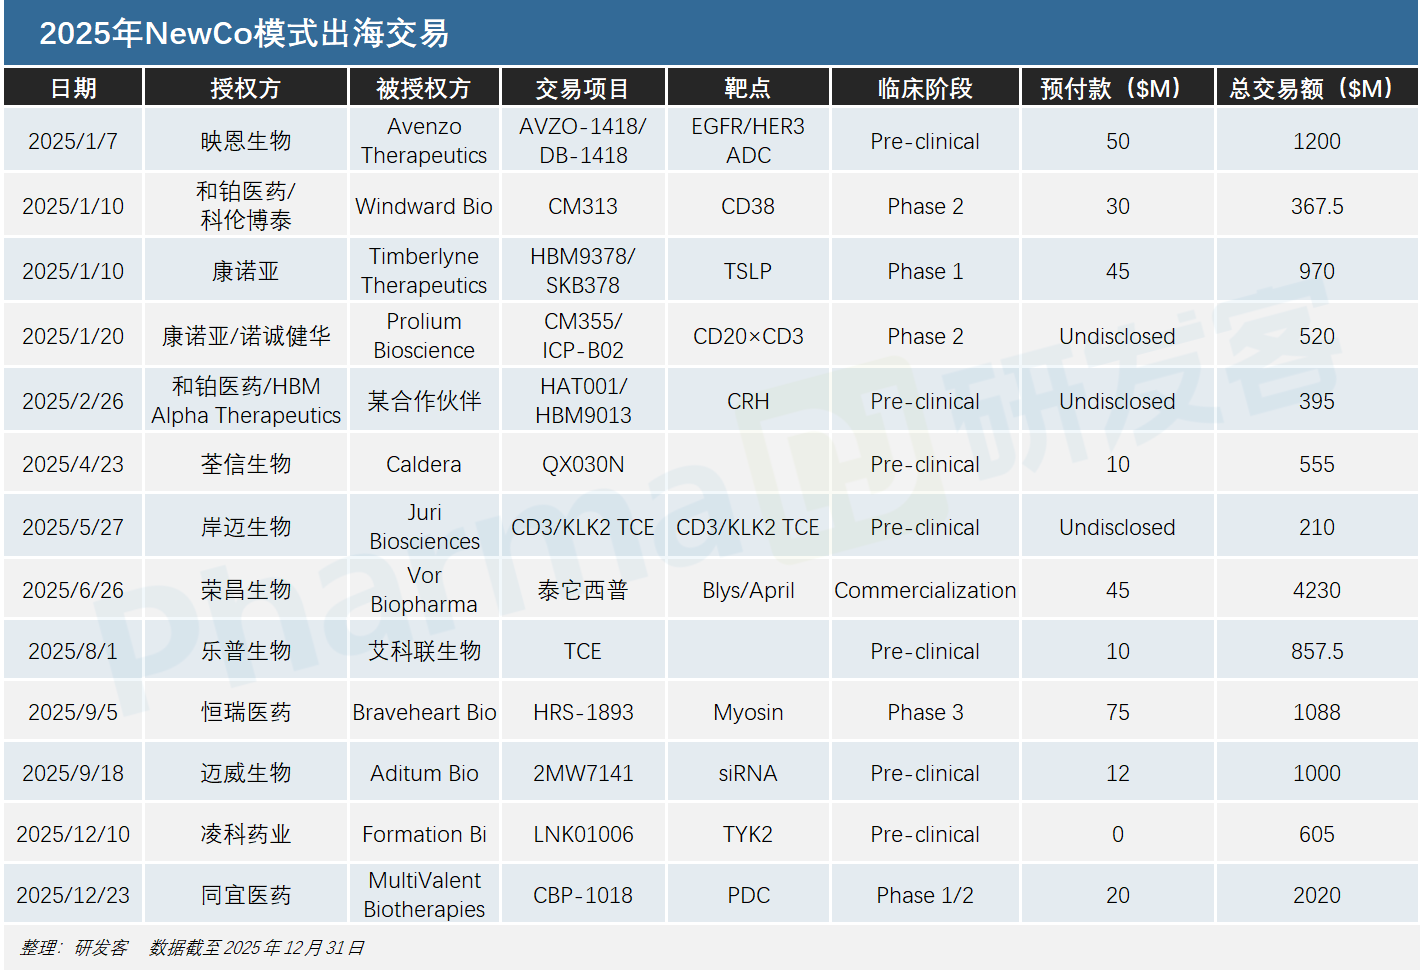
Task: Select the 4230 total deal value cell
Action: coord(1315,590)
